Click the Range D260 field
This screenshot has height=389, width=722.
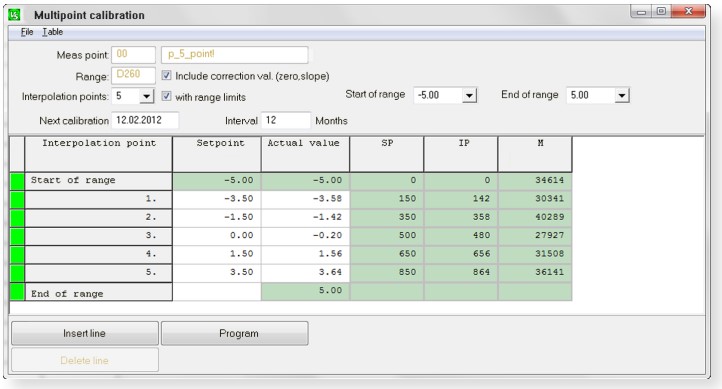coord(134,75)
